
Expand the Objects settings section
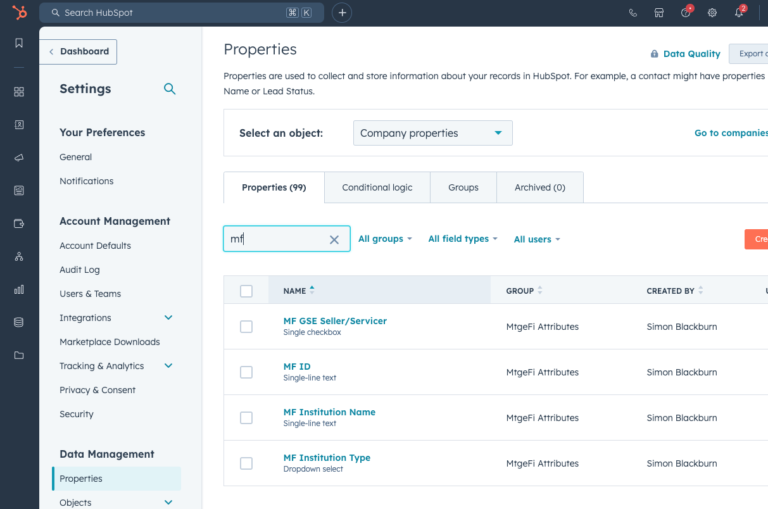[x=168, y=503]
